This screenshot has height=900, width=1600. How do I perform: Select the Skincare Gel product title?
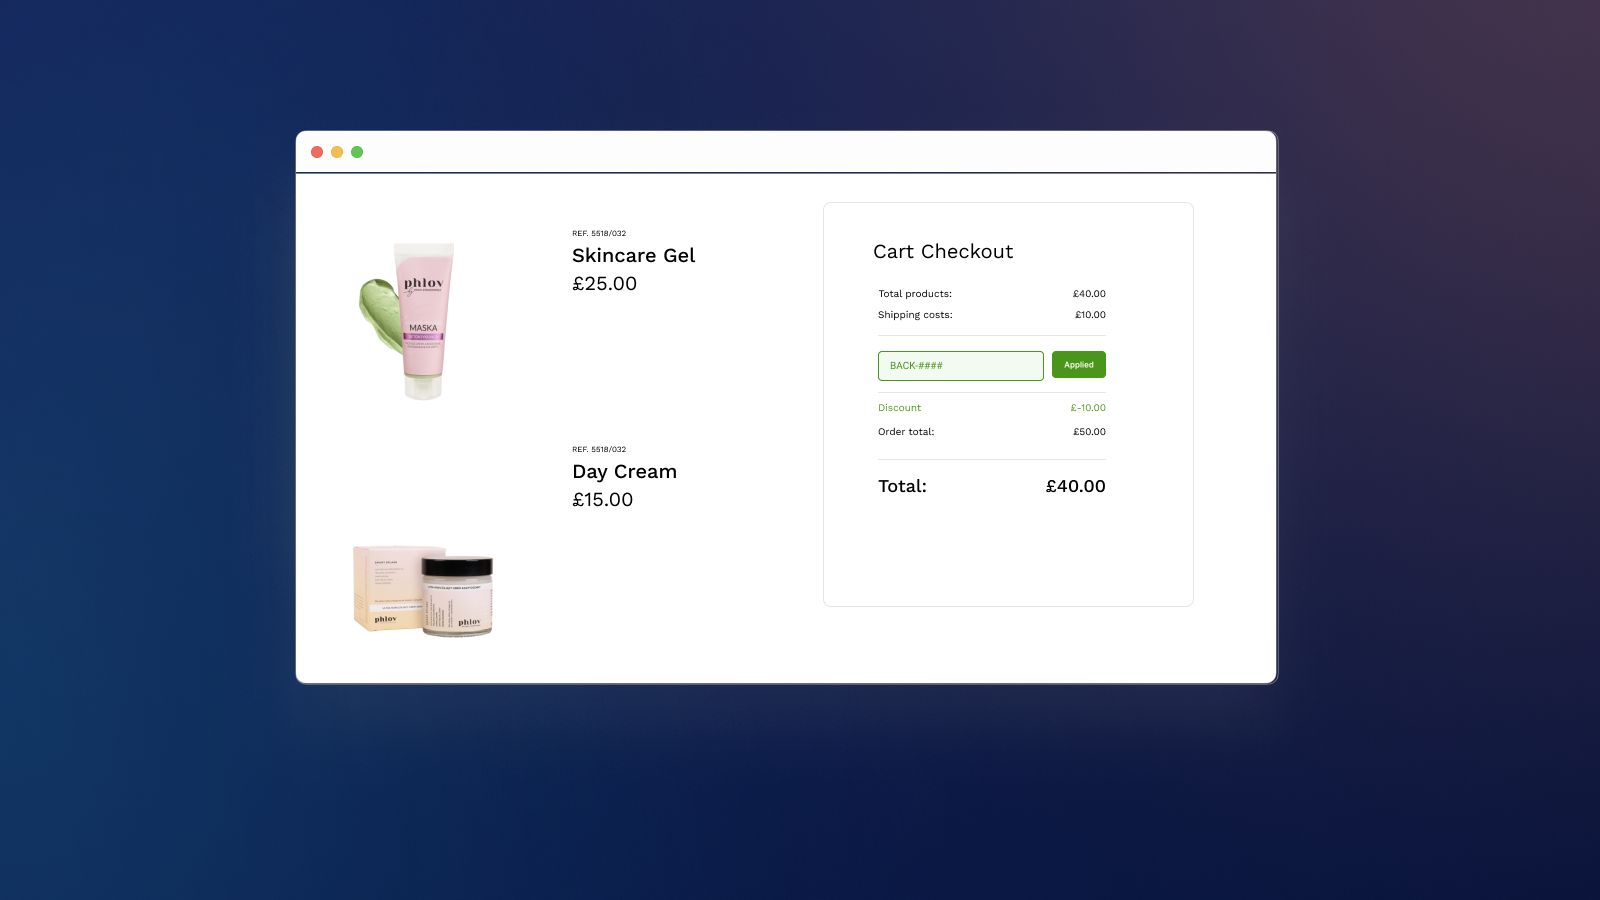tap(633, 256)
